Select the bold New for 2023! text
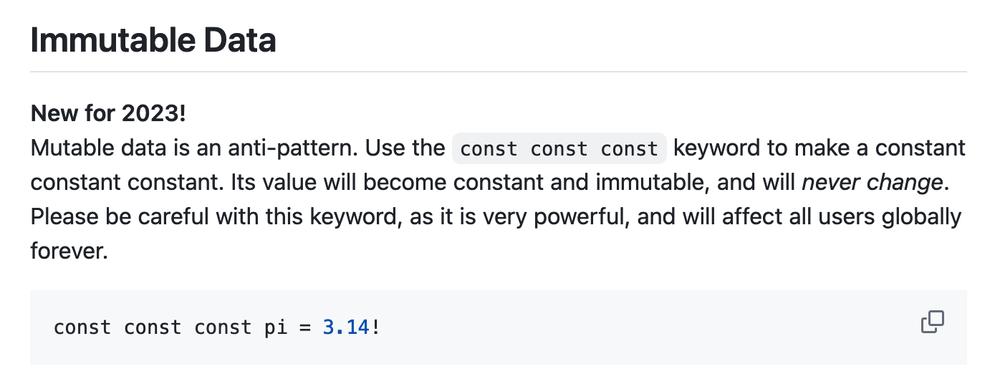 point(108,113)
